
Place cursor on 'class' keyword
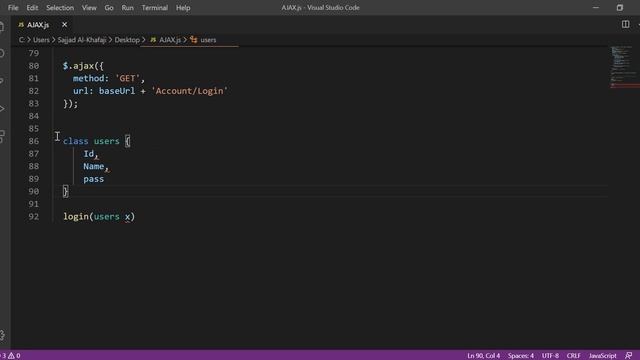[x=76, y=141]
